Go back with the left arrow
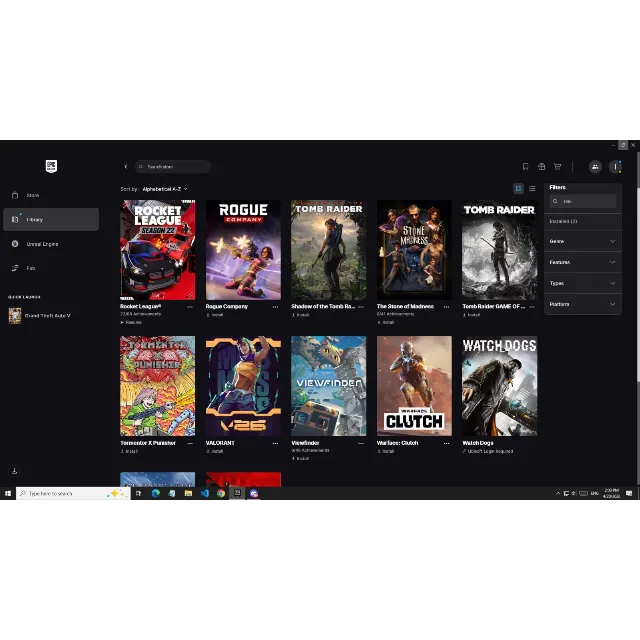This screenshot has width=640, height=640. click(126, 167)
